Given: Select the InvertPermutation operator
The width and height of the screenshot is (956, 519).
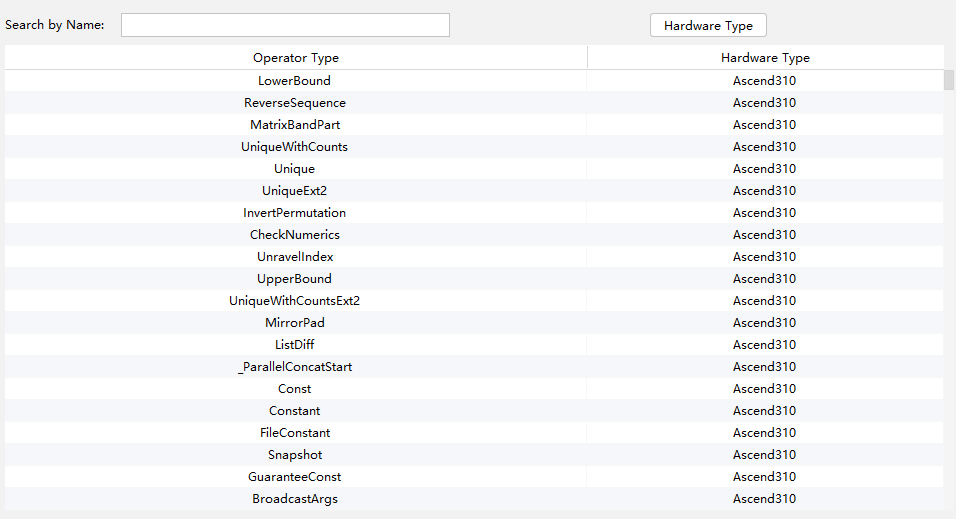Looking at the screenshot, I should tap(294, 213).
